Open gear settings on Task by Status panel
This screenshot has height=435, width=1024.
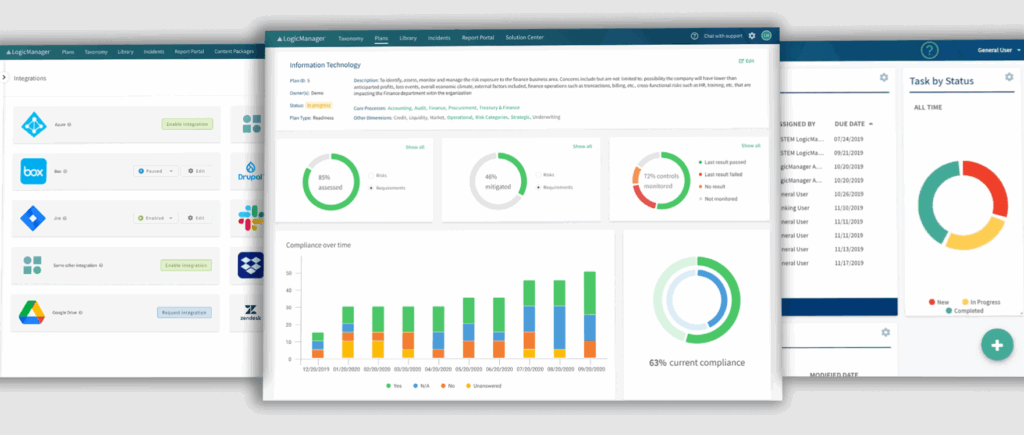(1008, 78)
